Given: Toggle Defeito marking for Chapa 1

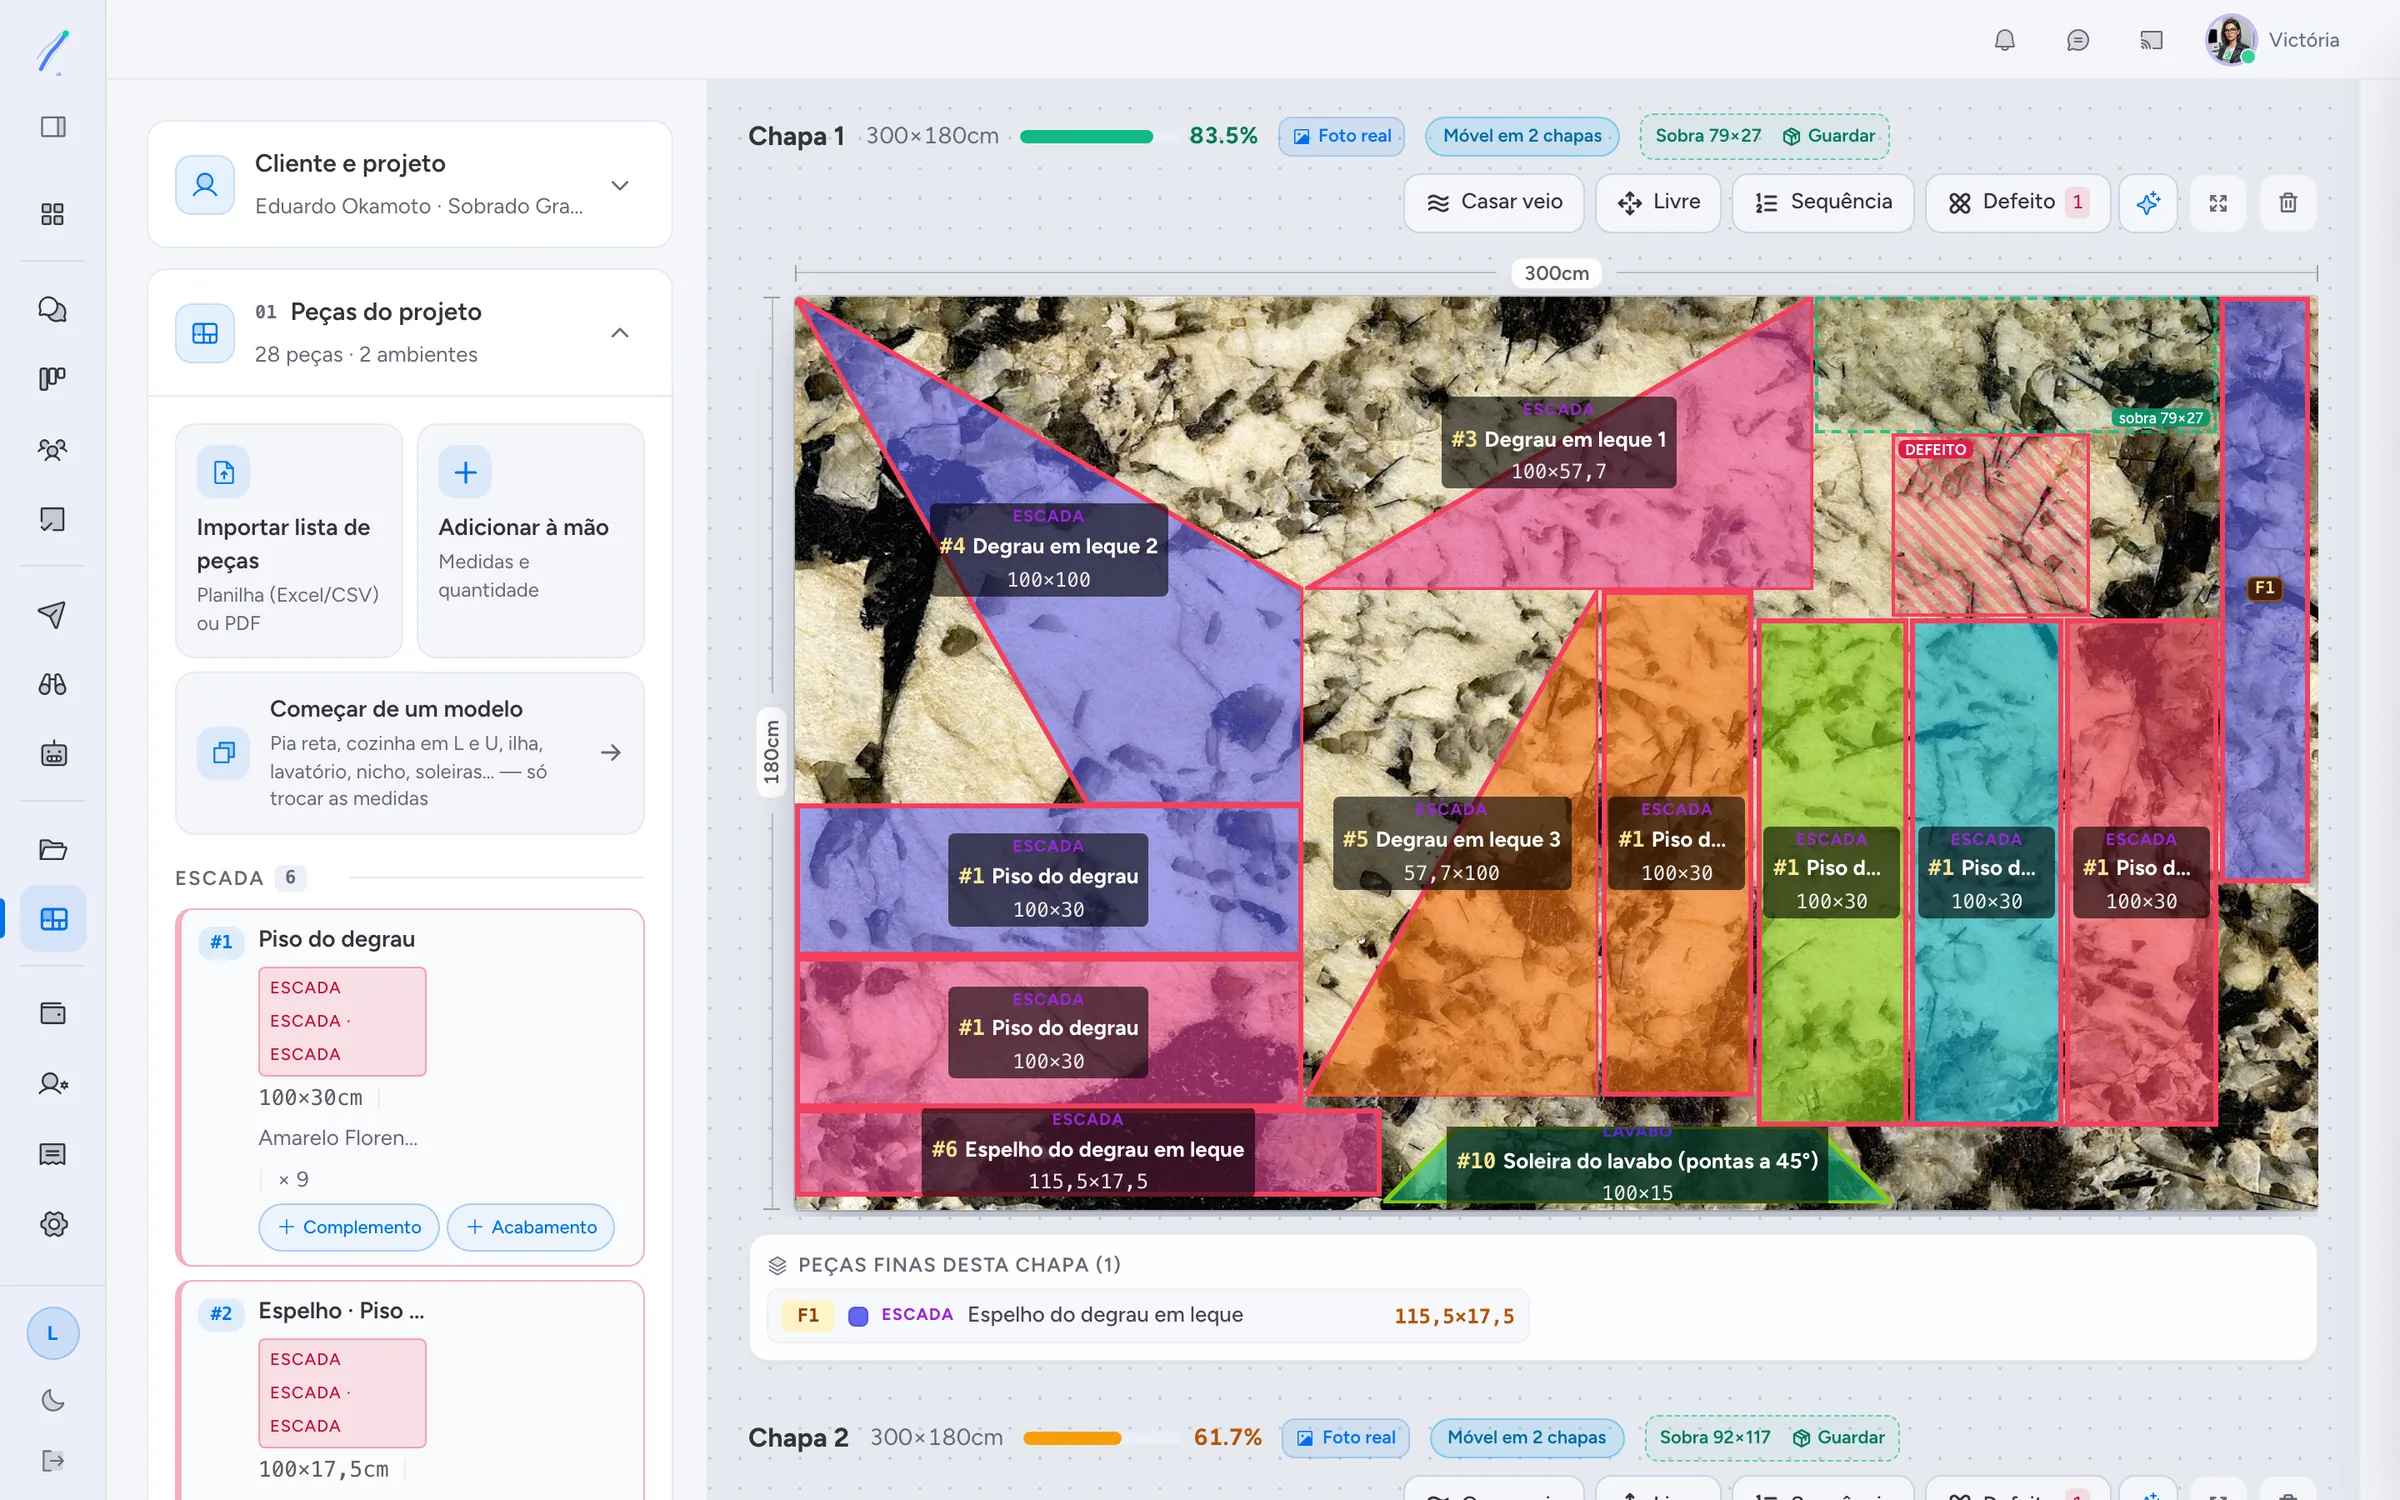Looking at the screenshot, I should 2018,203.
